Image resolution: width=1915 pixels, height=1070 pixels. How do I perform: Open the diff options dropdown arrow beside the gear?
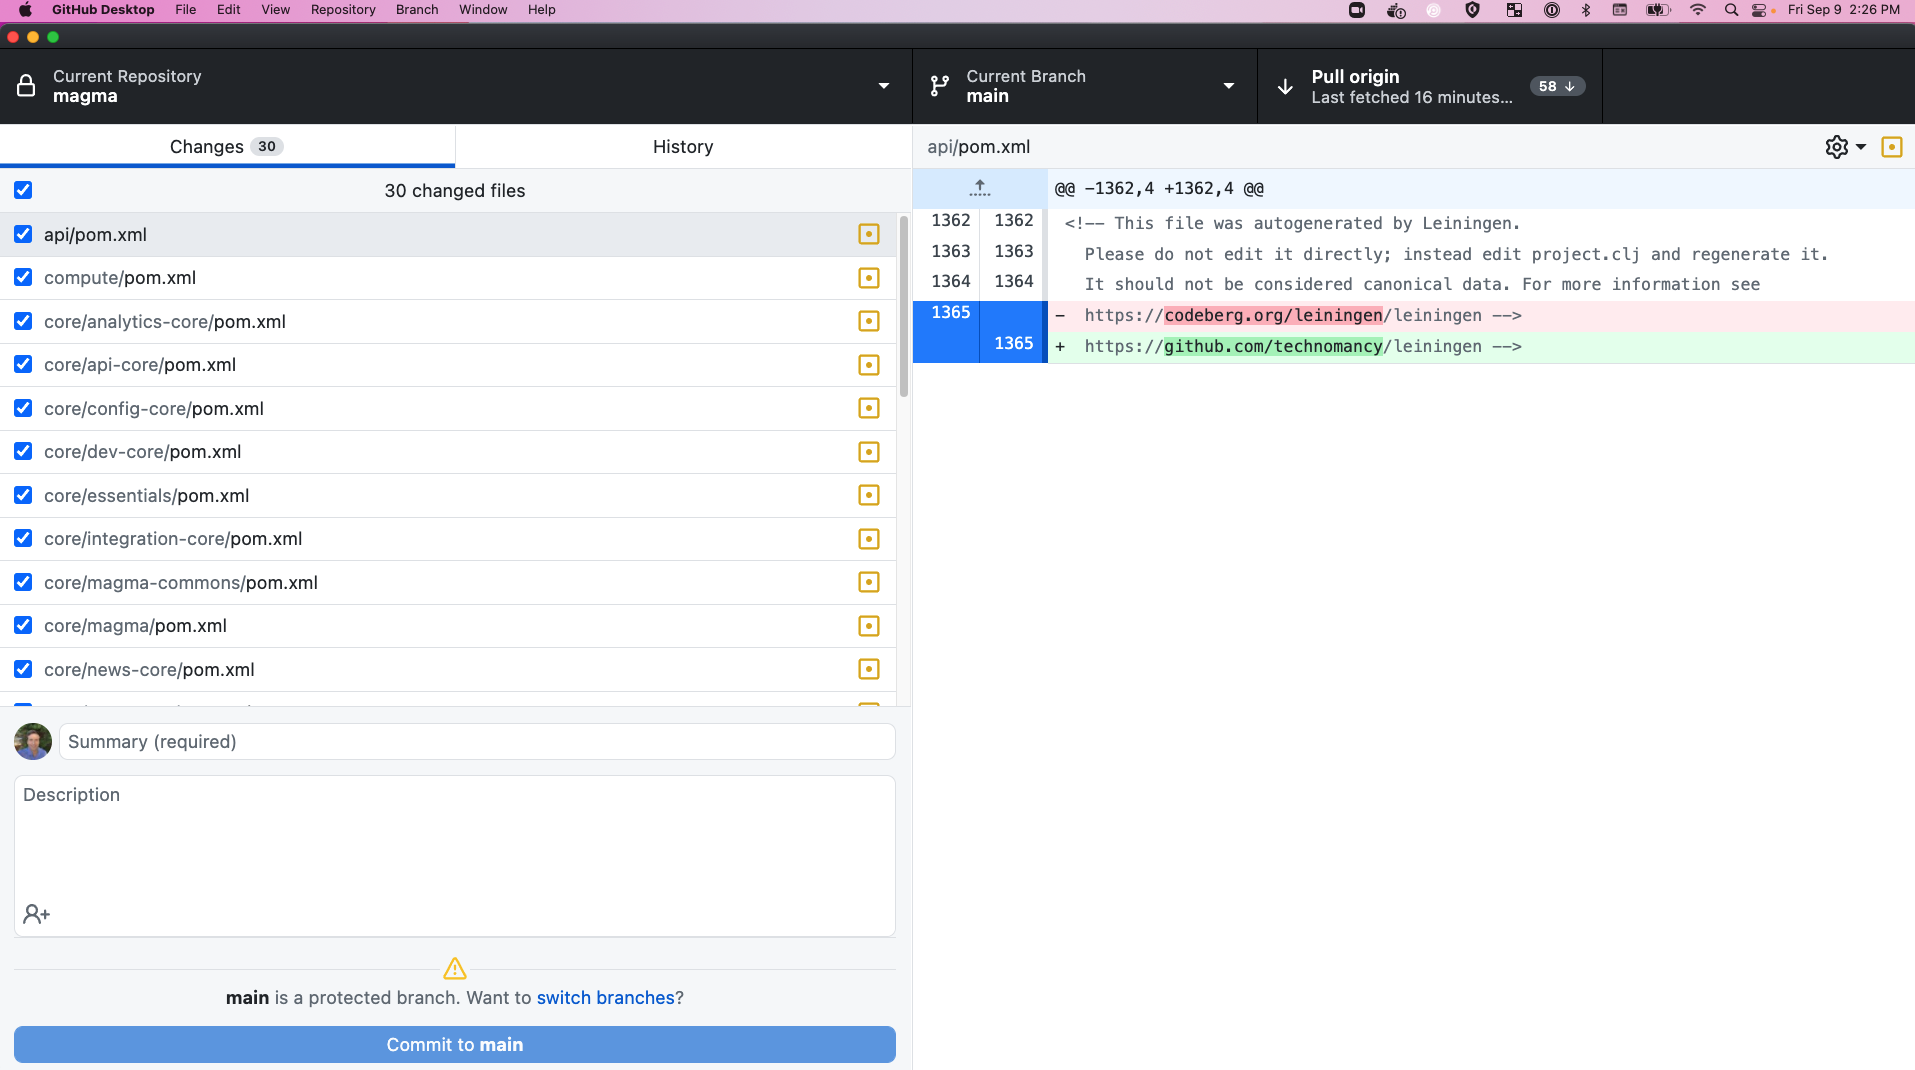click(1859, 146)
